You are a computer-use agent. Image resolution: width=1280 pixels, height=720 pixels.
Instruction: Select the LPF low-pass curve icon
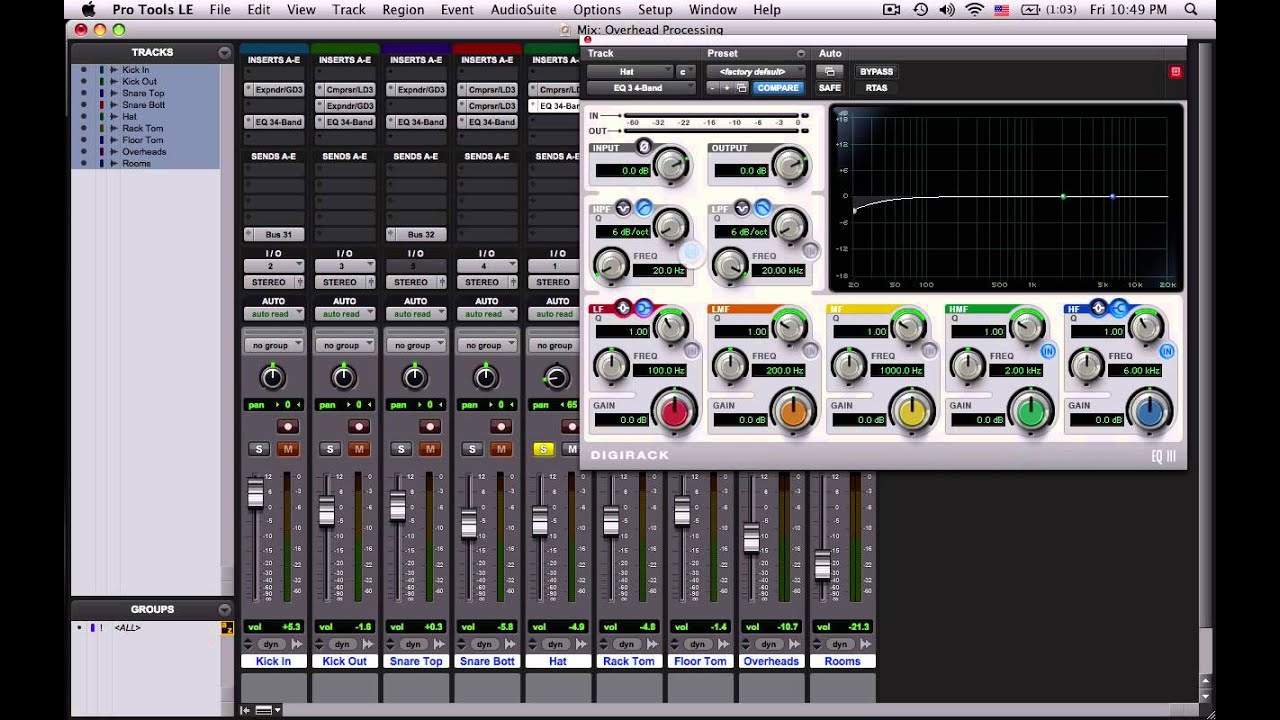click(762, 208)
